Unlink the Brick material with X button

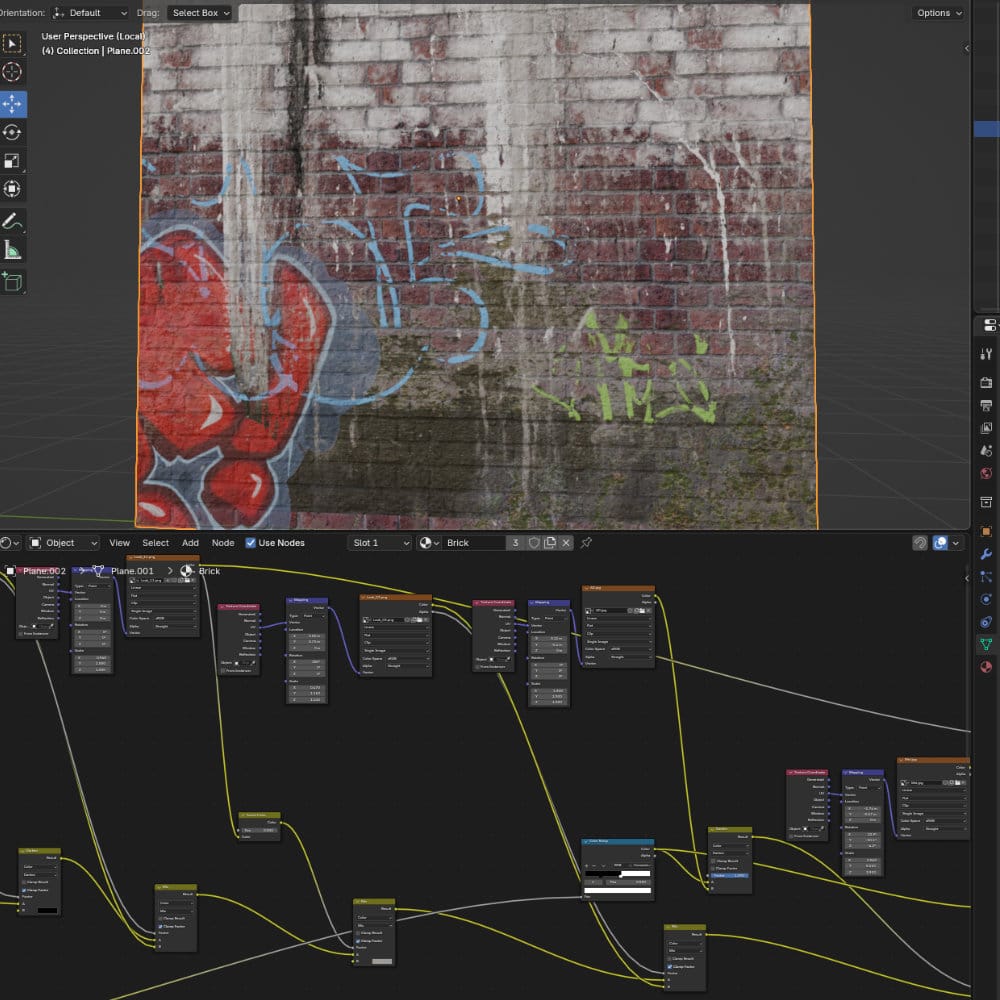click(566, 543)
